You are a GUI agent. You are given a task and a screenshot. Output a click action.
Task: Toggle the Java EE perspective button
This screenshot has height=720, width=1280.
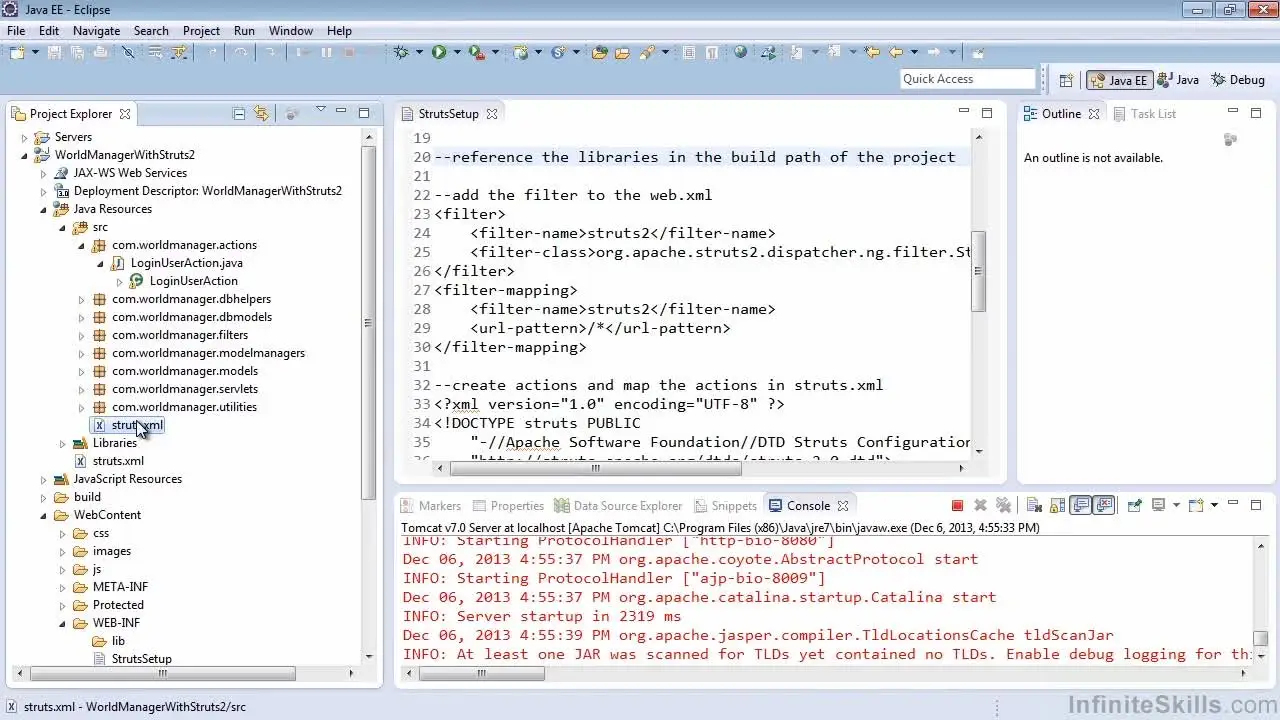pyautogui.click(x=1119, y=80)
